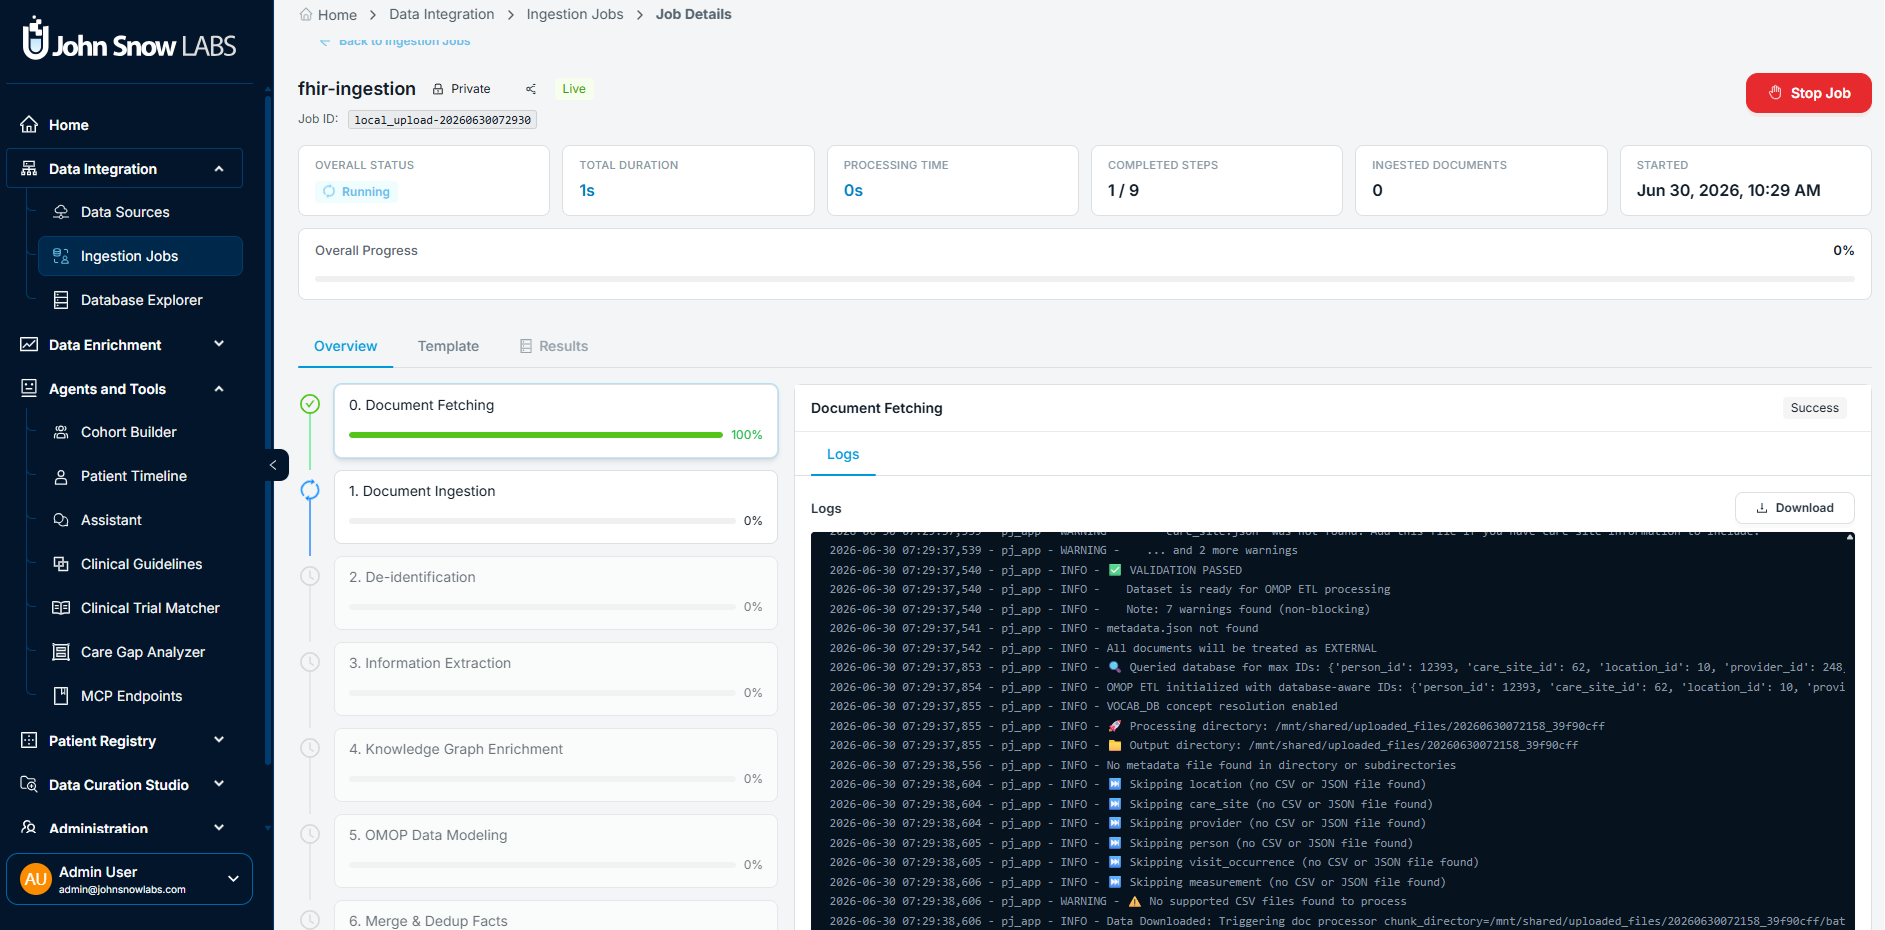Screen dimensions: 1885x930
Task: Go to Ingestion Jobs breadcrumb
Action: pyautogui.click(x=575, y=14)
